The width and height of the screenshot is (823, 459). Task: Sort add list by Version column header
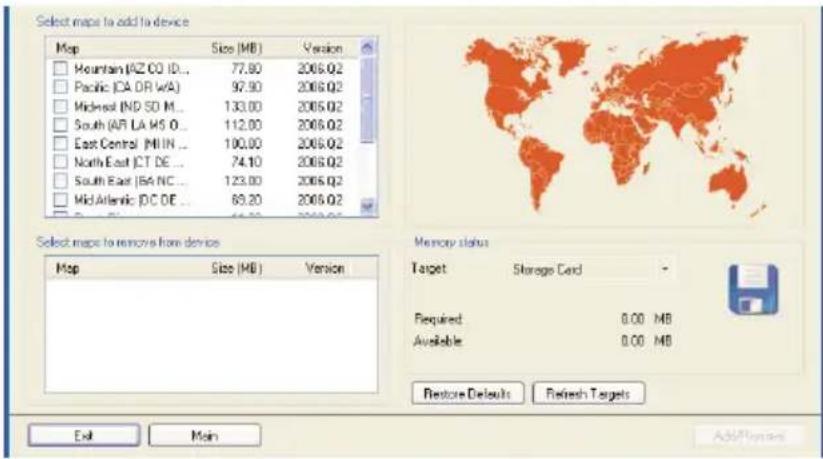[323, 48]
